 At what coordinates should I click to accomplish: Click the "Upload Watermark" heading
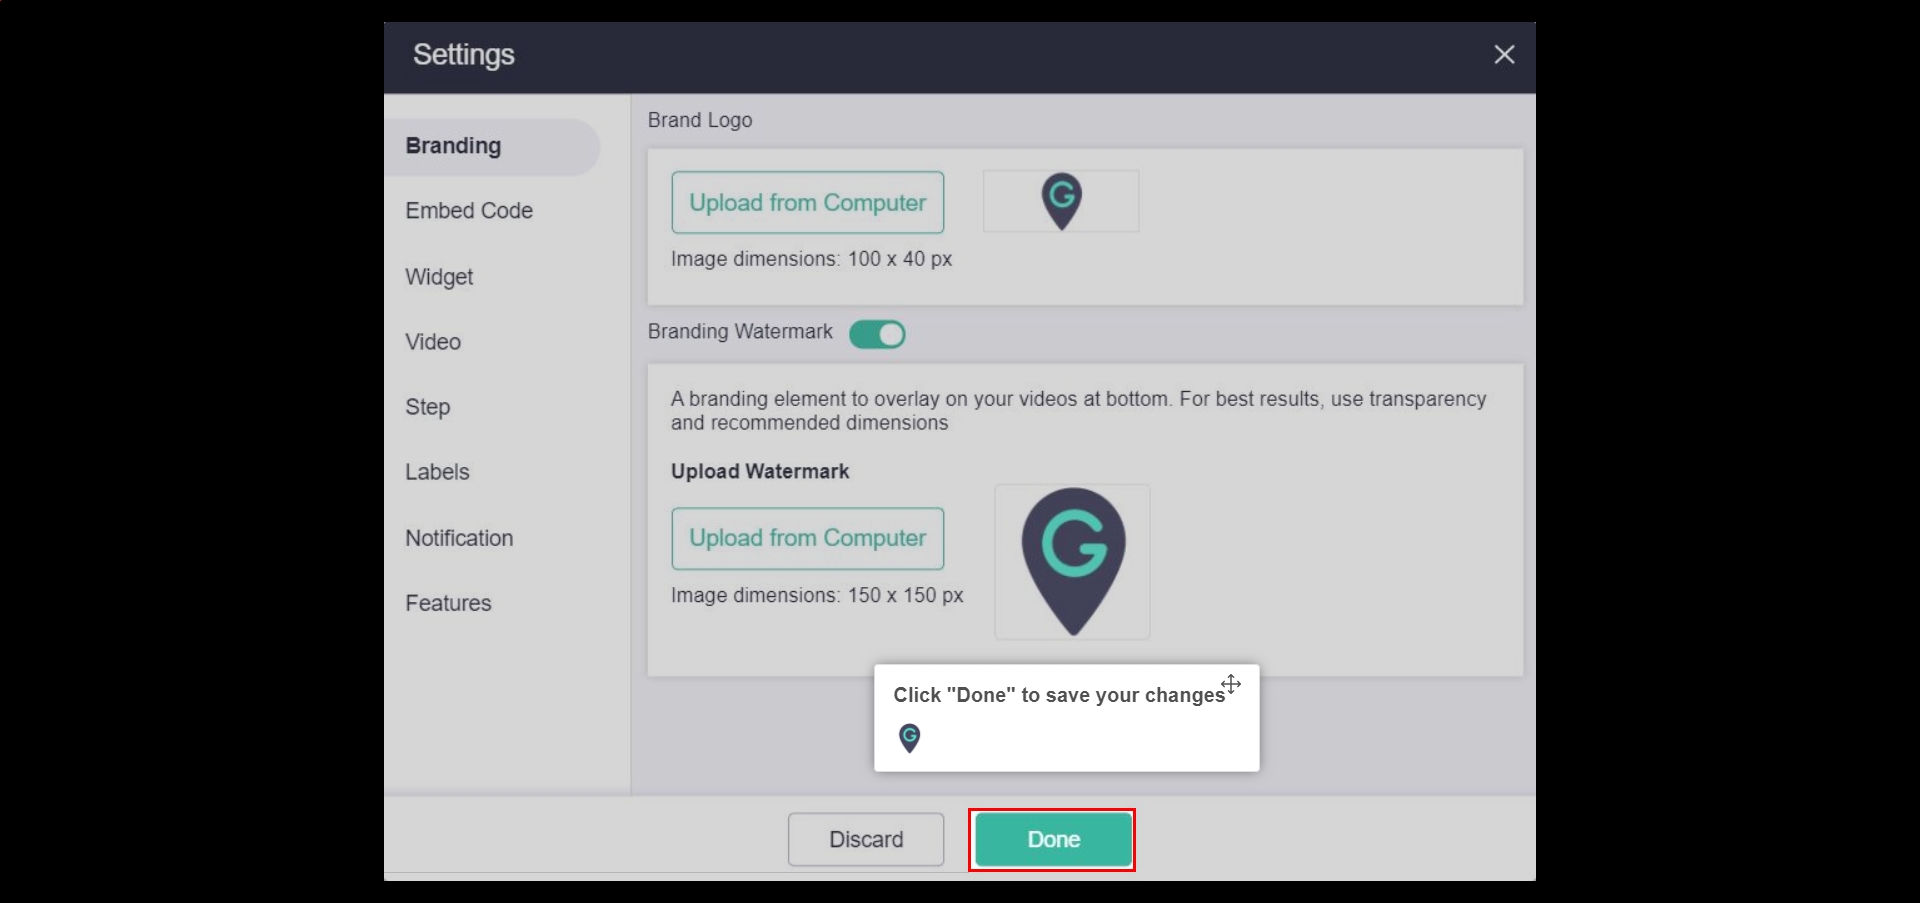pos(760,471)
